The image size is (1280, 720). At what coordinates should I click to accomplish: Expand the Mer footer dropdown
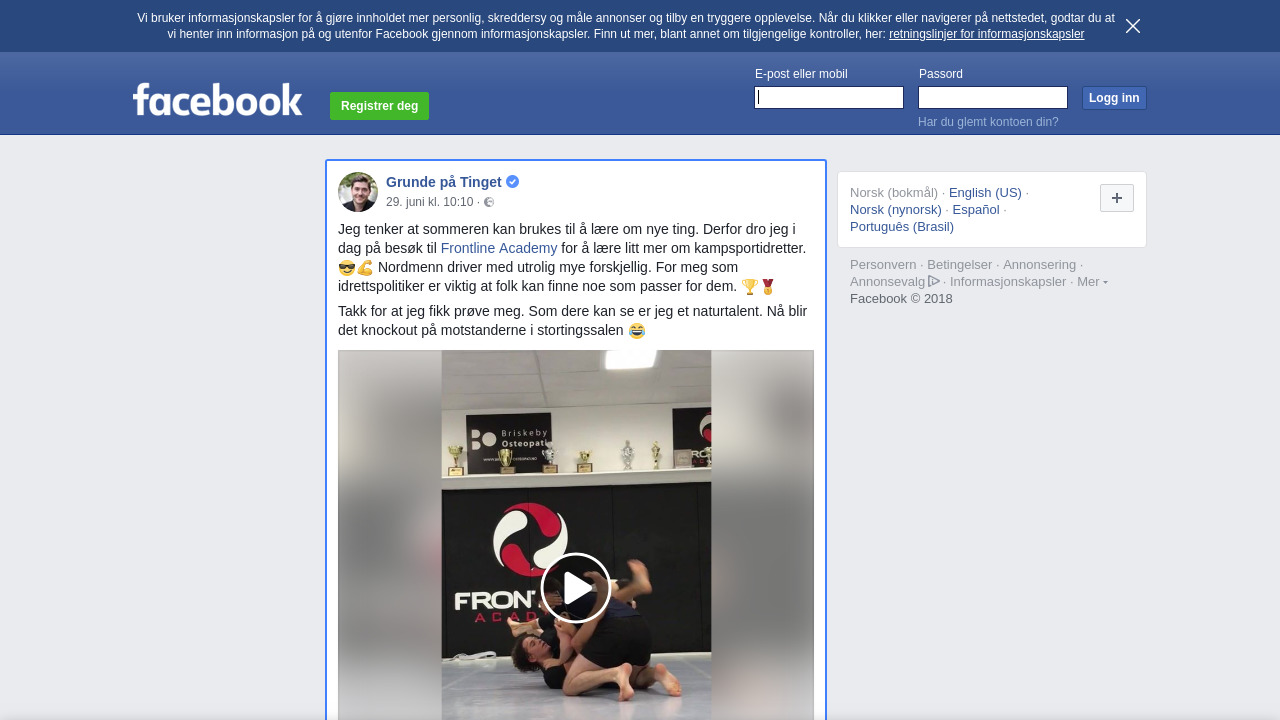pyautogui.click(x=1092, y=282)
